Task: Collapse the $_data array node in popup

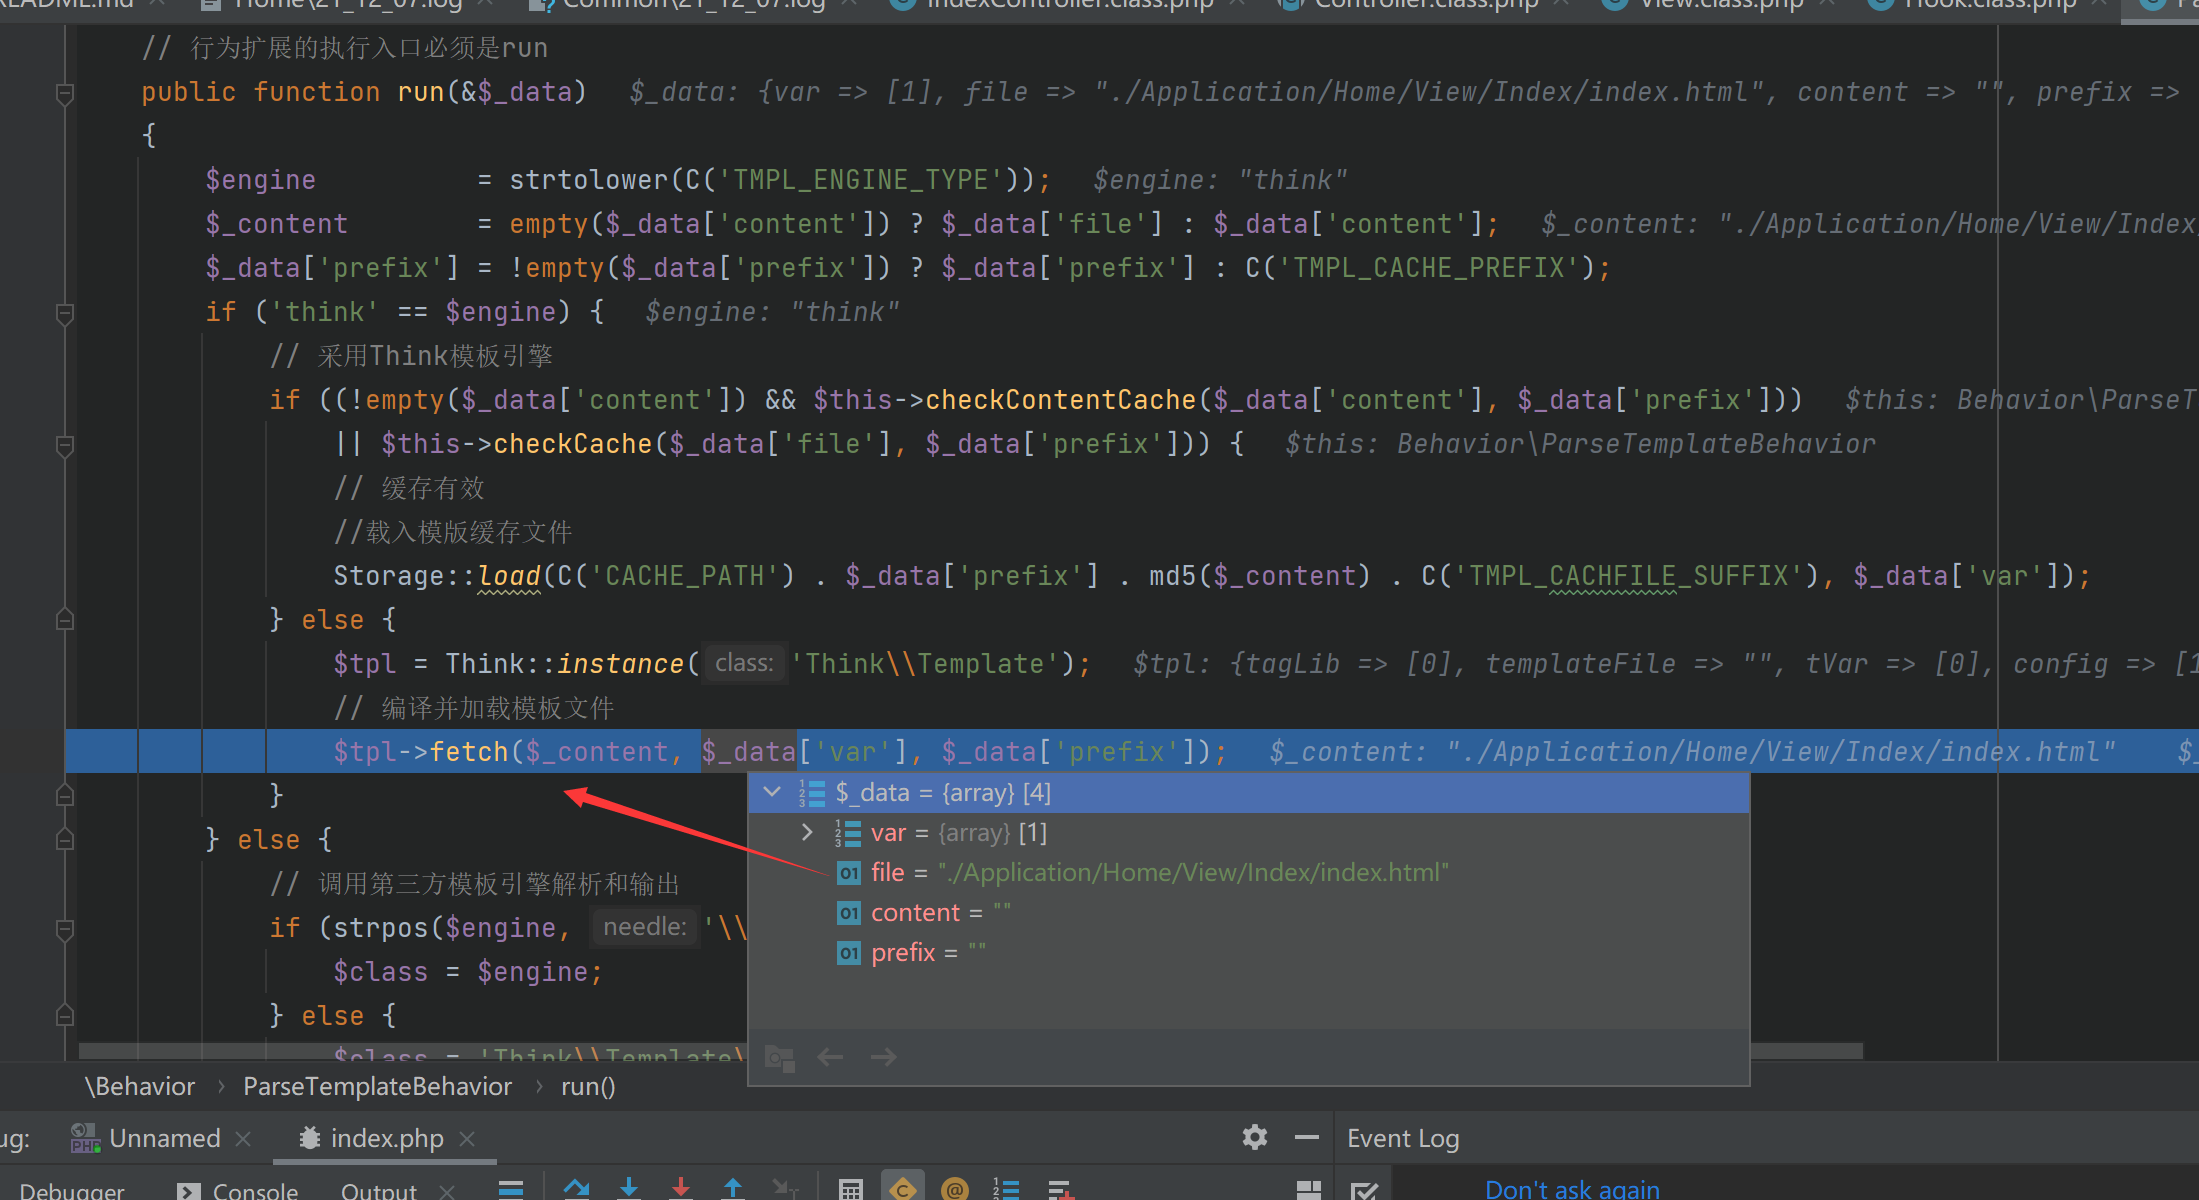Action: click(772, 792)
